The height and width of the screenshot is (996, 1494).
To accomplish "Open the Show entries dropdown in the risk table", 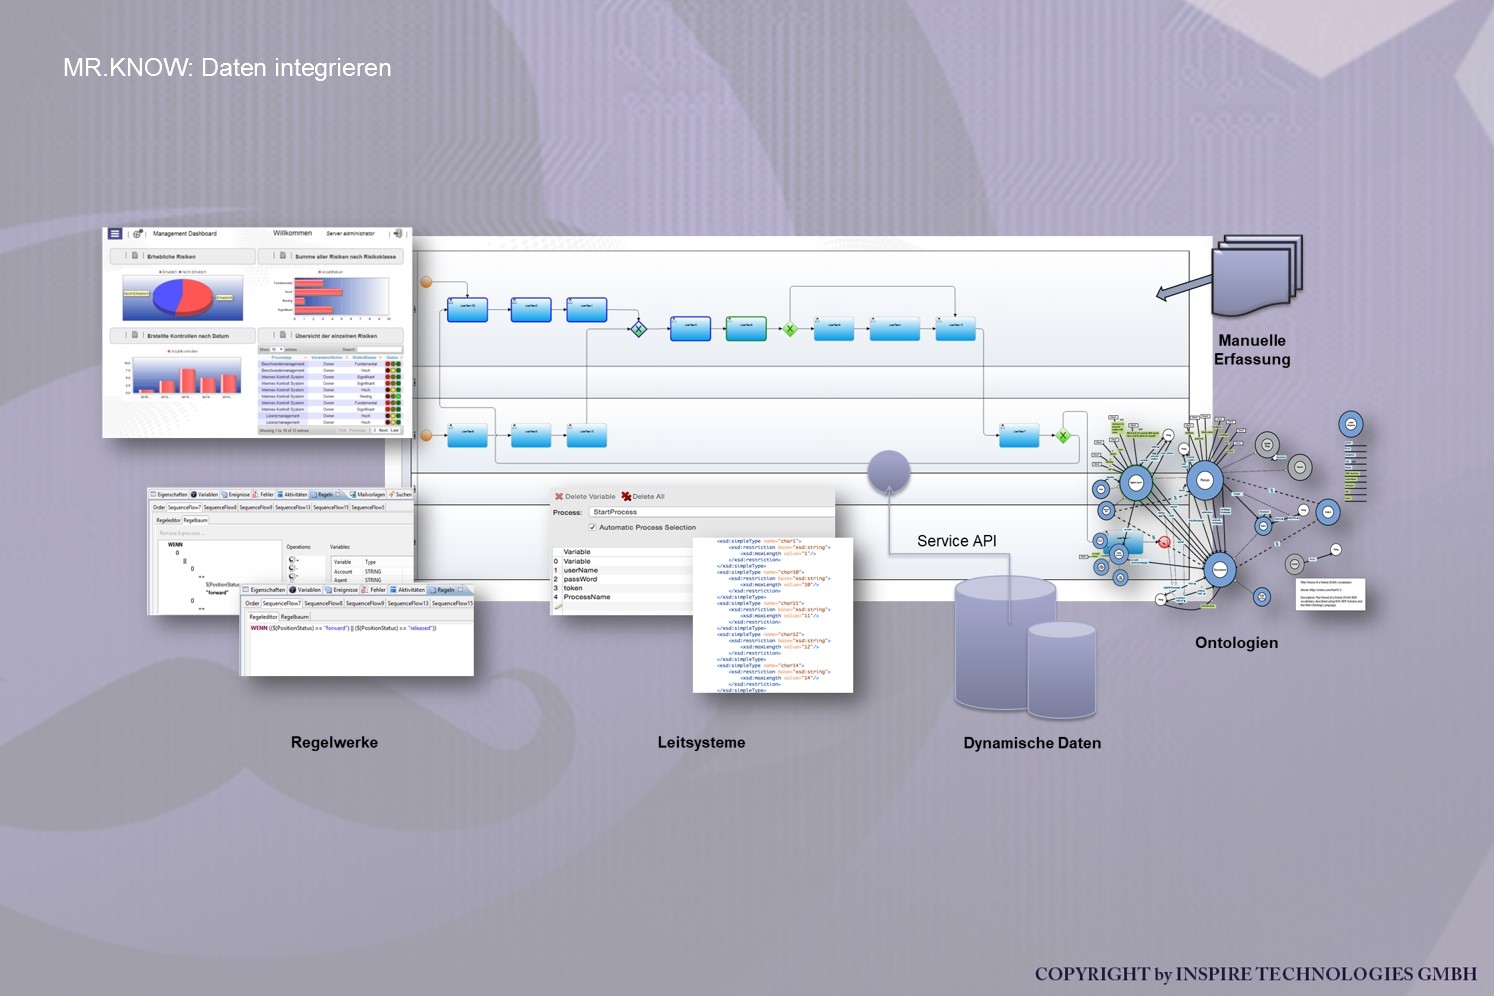I will tap(278, 349).
